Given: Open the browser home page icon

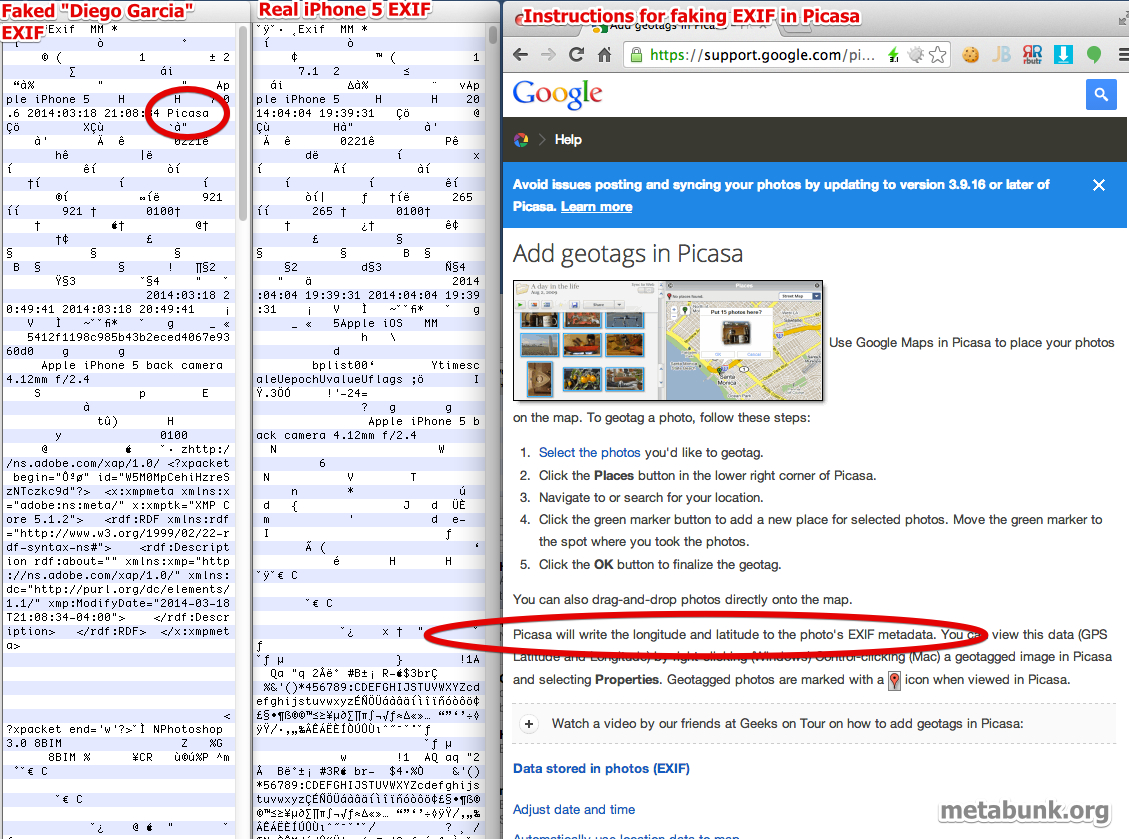Looking at the screenshot, I should [x=605, y=55].
